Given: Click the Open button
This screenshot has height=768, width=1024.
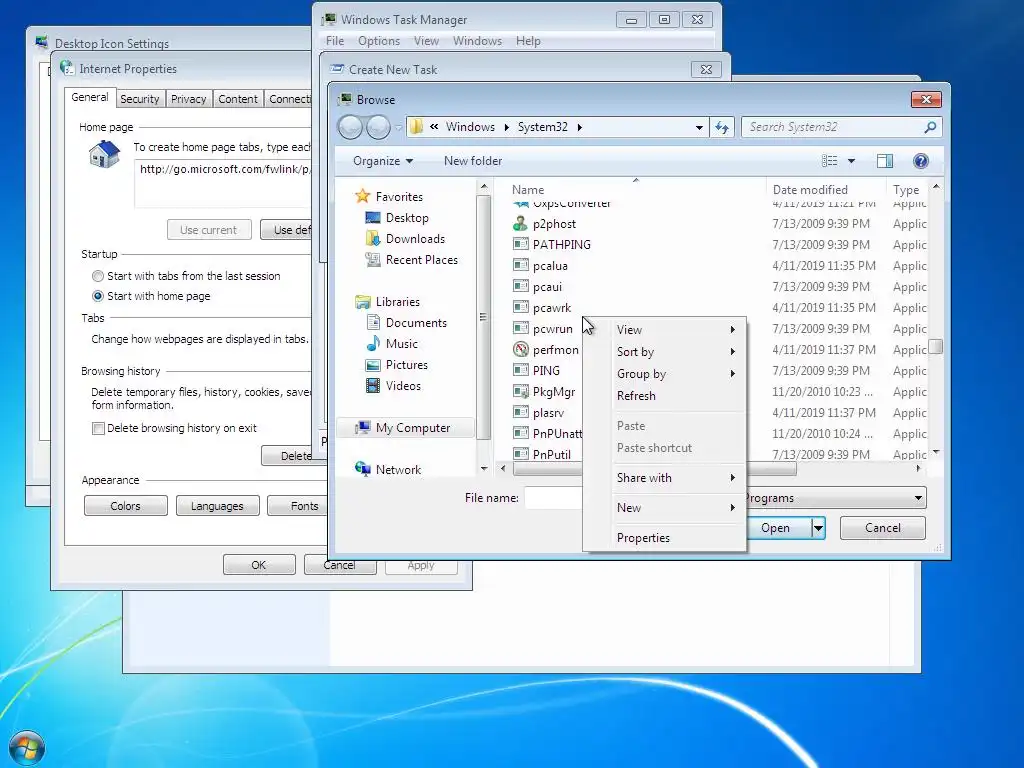Looking at the screenshot, I should pos(776,528).
